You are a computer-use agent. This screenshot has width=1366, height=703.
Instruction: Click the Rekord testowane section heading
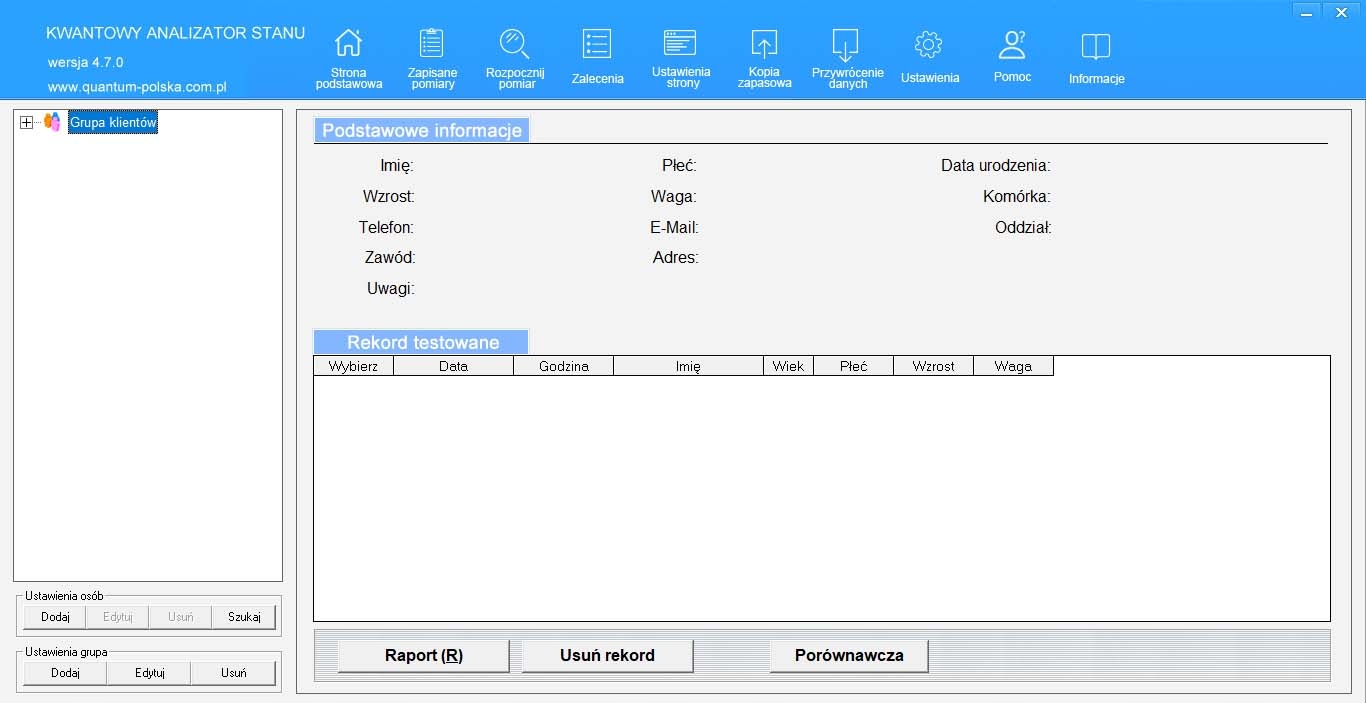pos(422,342)
